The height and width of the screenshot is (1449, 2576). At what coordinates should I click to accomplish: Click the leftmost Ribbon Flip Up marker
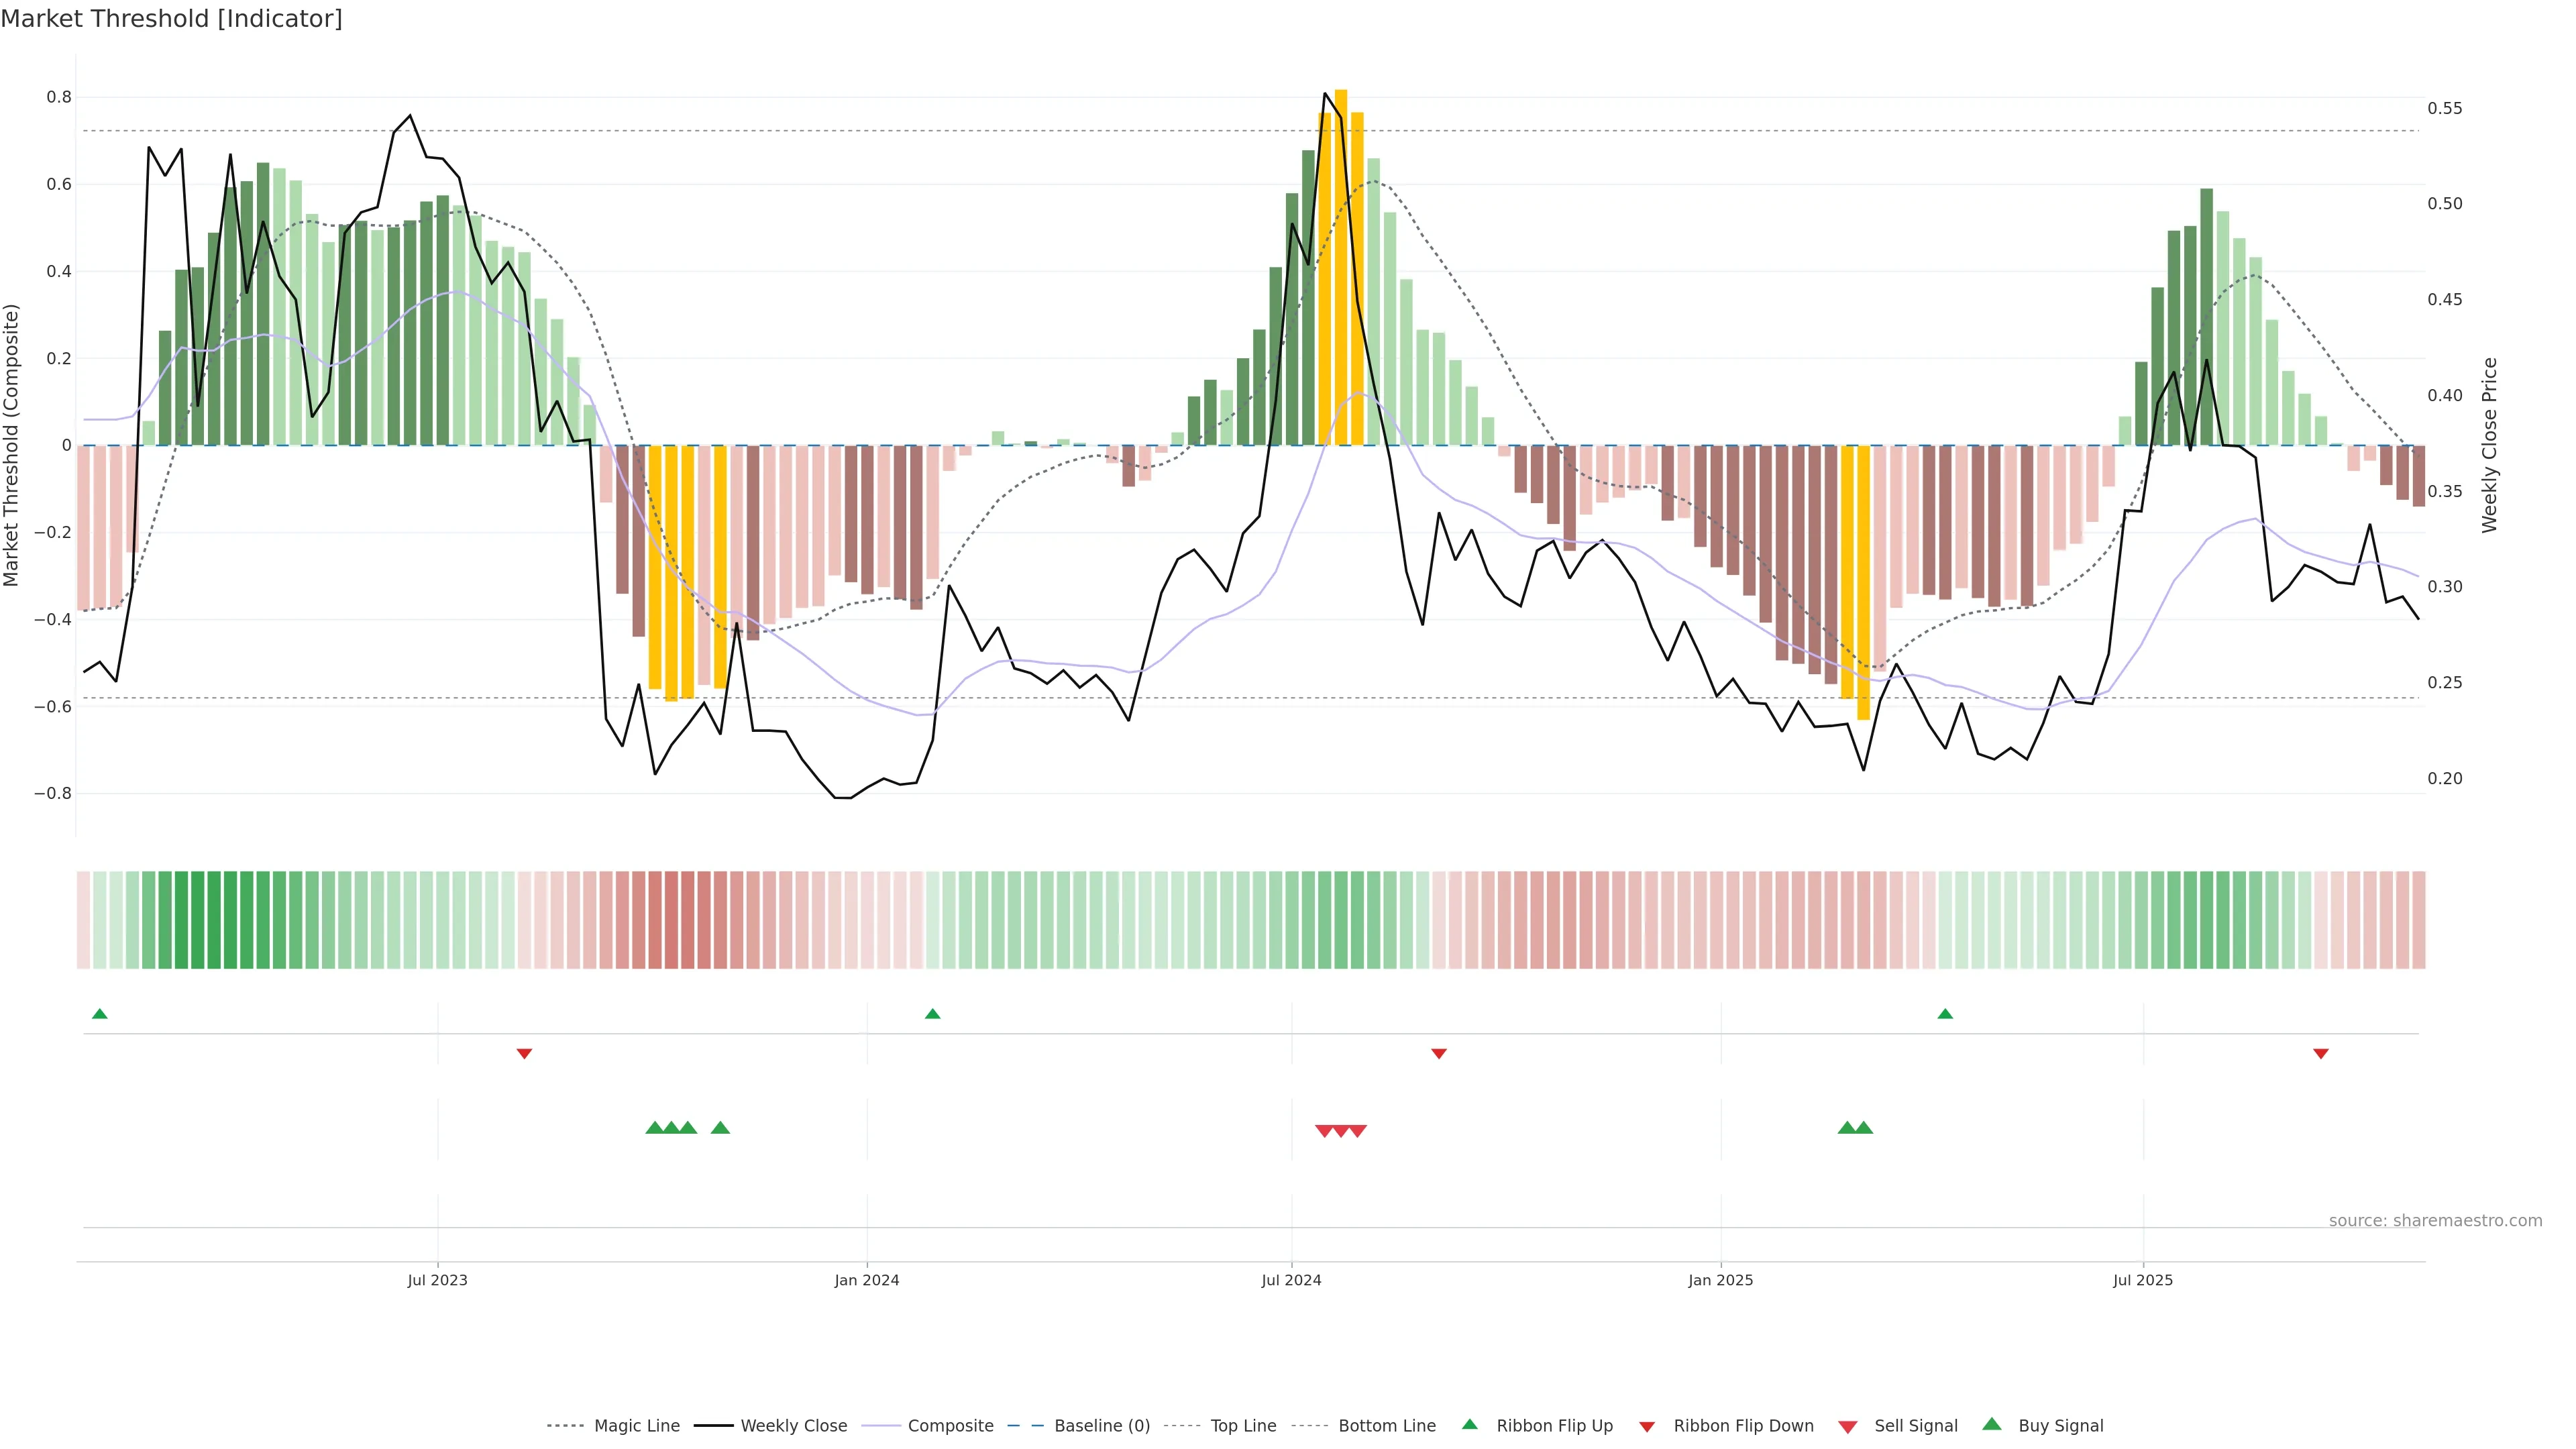pos(99,1014)
